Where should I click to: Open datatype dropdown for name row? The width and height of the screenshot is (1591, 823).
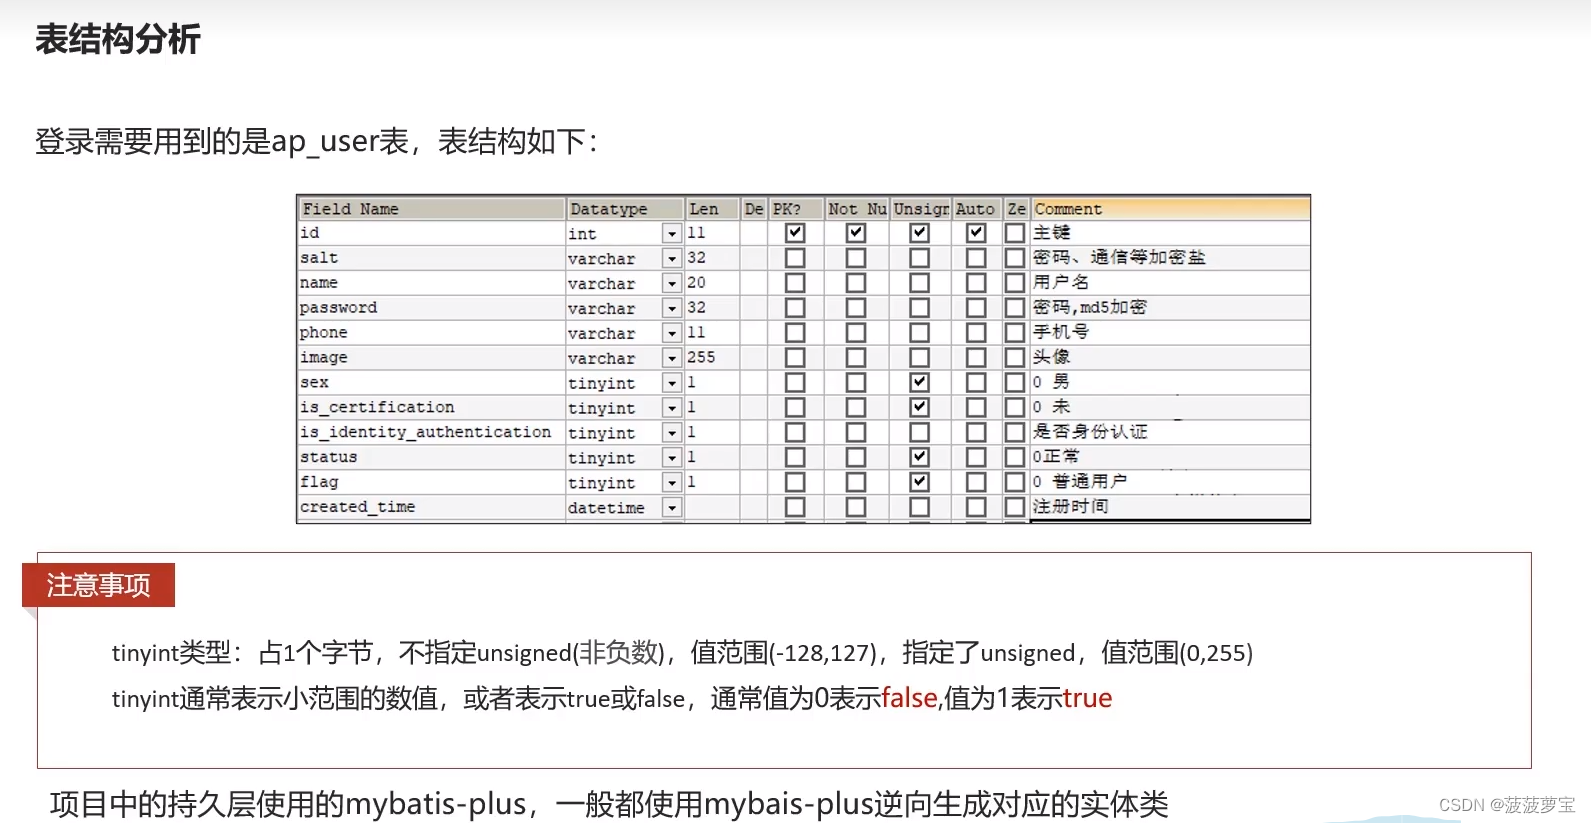pyautogui.click(x=672, y=284)
